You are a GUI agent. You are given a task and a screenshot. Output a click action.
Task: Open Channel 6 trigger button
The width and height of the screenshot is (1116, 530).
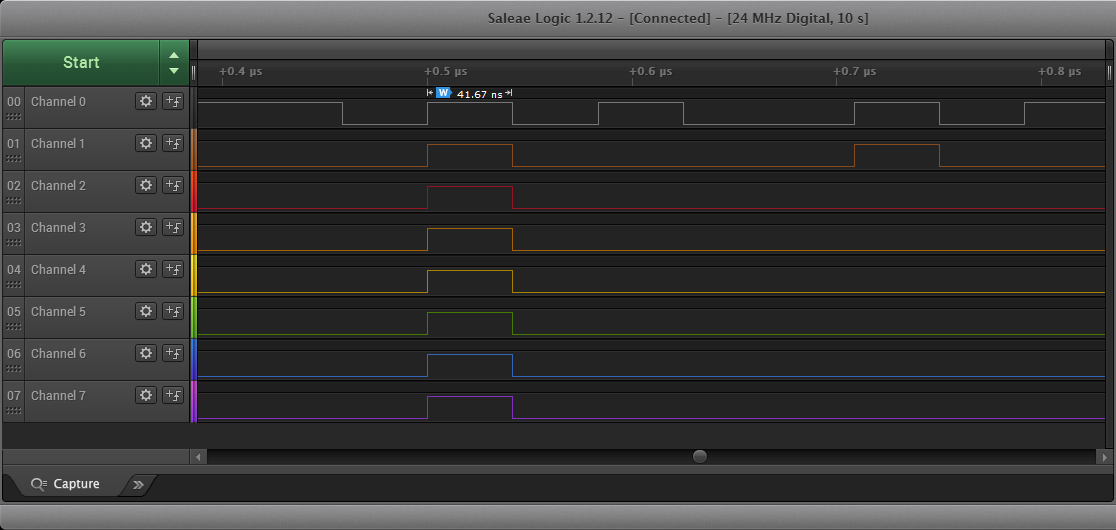click(173, 353)
